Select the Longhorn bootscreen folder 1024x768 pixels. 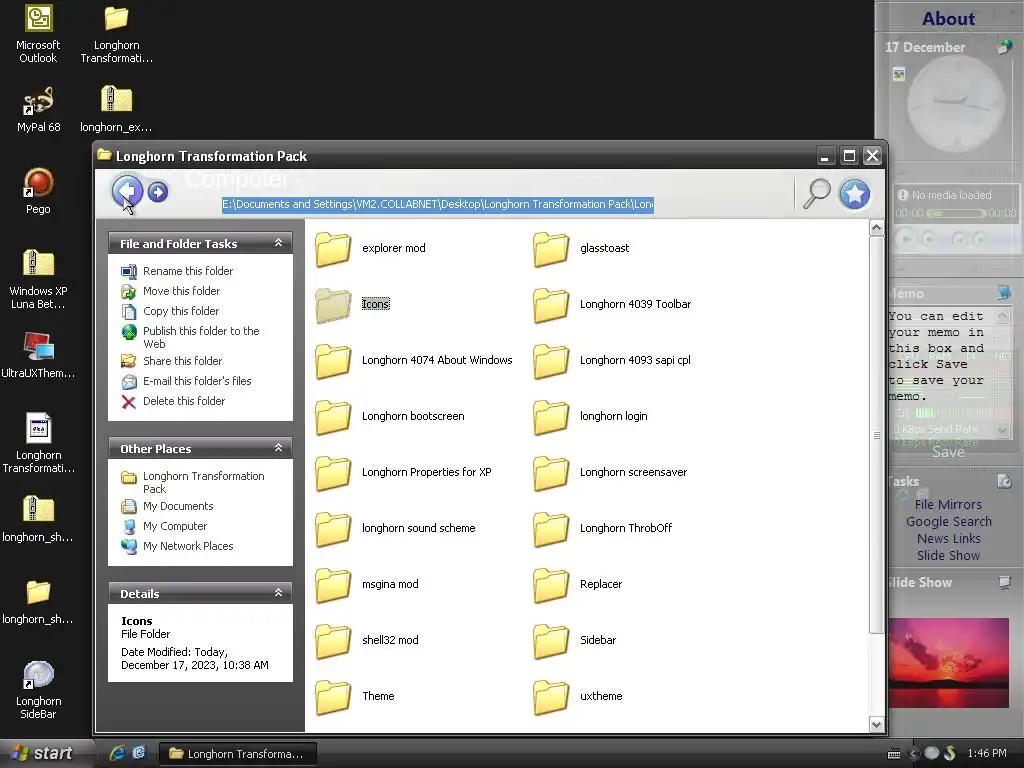pos(390,417)
